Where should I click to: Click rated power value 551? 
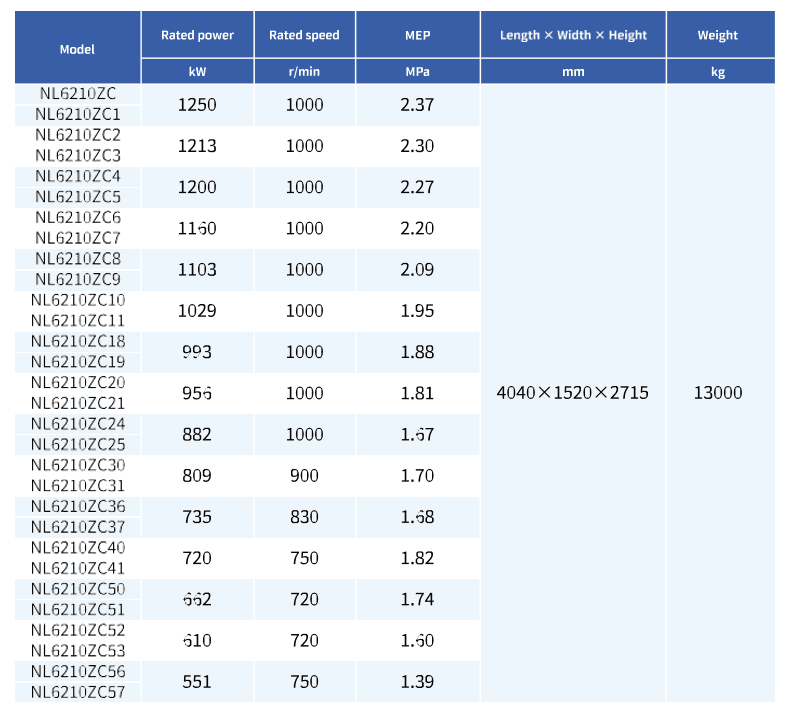(x=197, y=682)
